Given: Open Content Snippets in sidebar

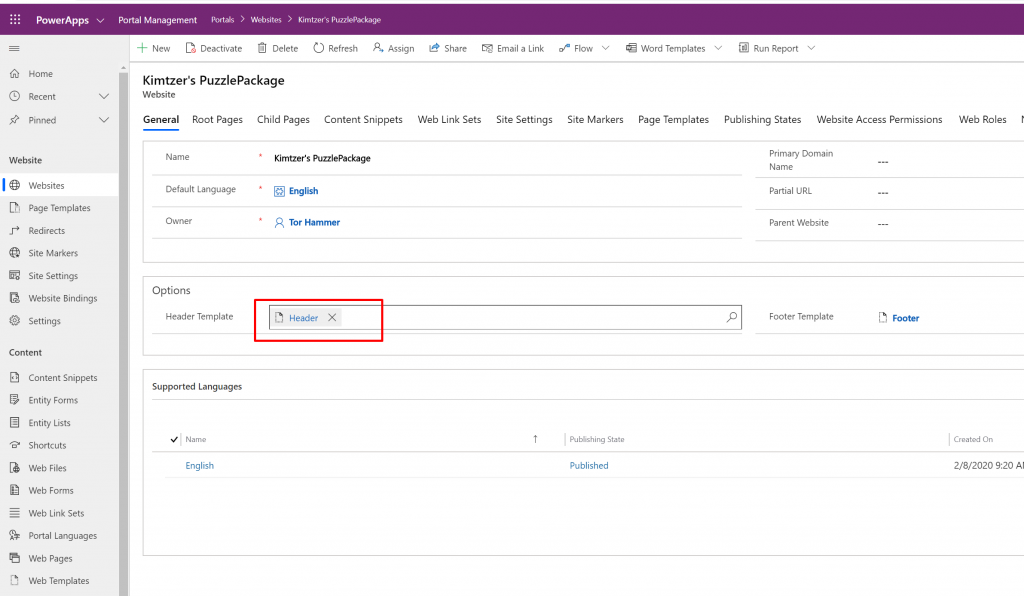Looking at the screenshot, I should coord(63,377).
